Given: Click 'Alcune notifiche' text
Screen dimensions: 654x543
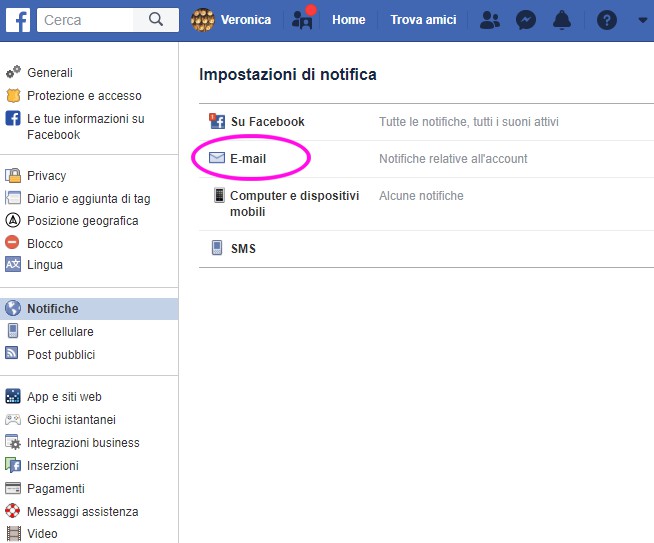Looking at the screenshot, I should 421,196.
